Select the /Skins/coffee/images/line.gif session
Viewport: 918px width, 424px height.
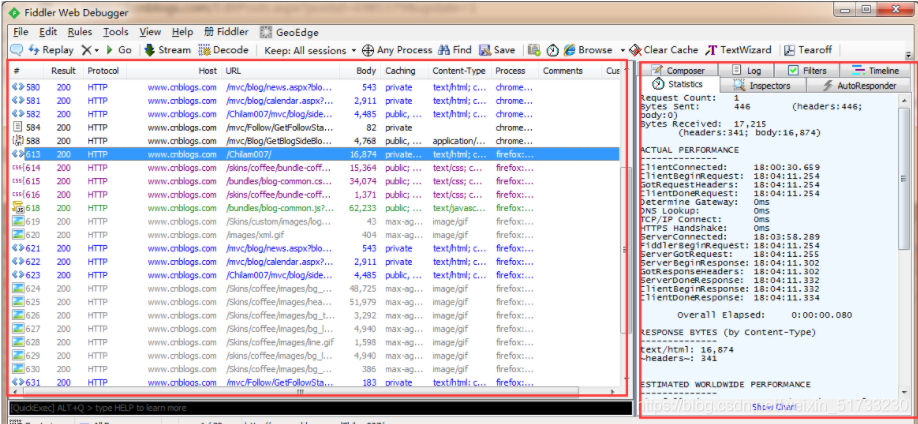coord(315,342)
